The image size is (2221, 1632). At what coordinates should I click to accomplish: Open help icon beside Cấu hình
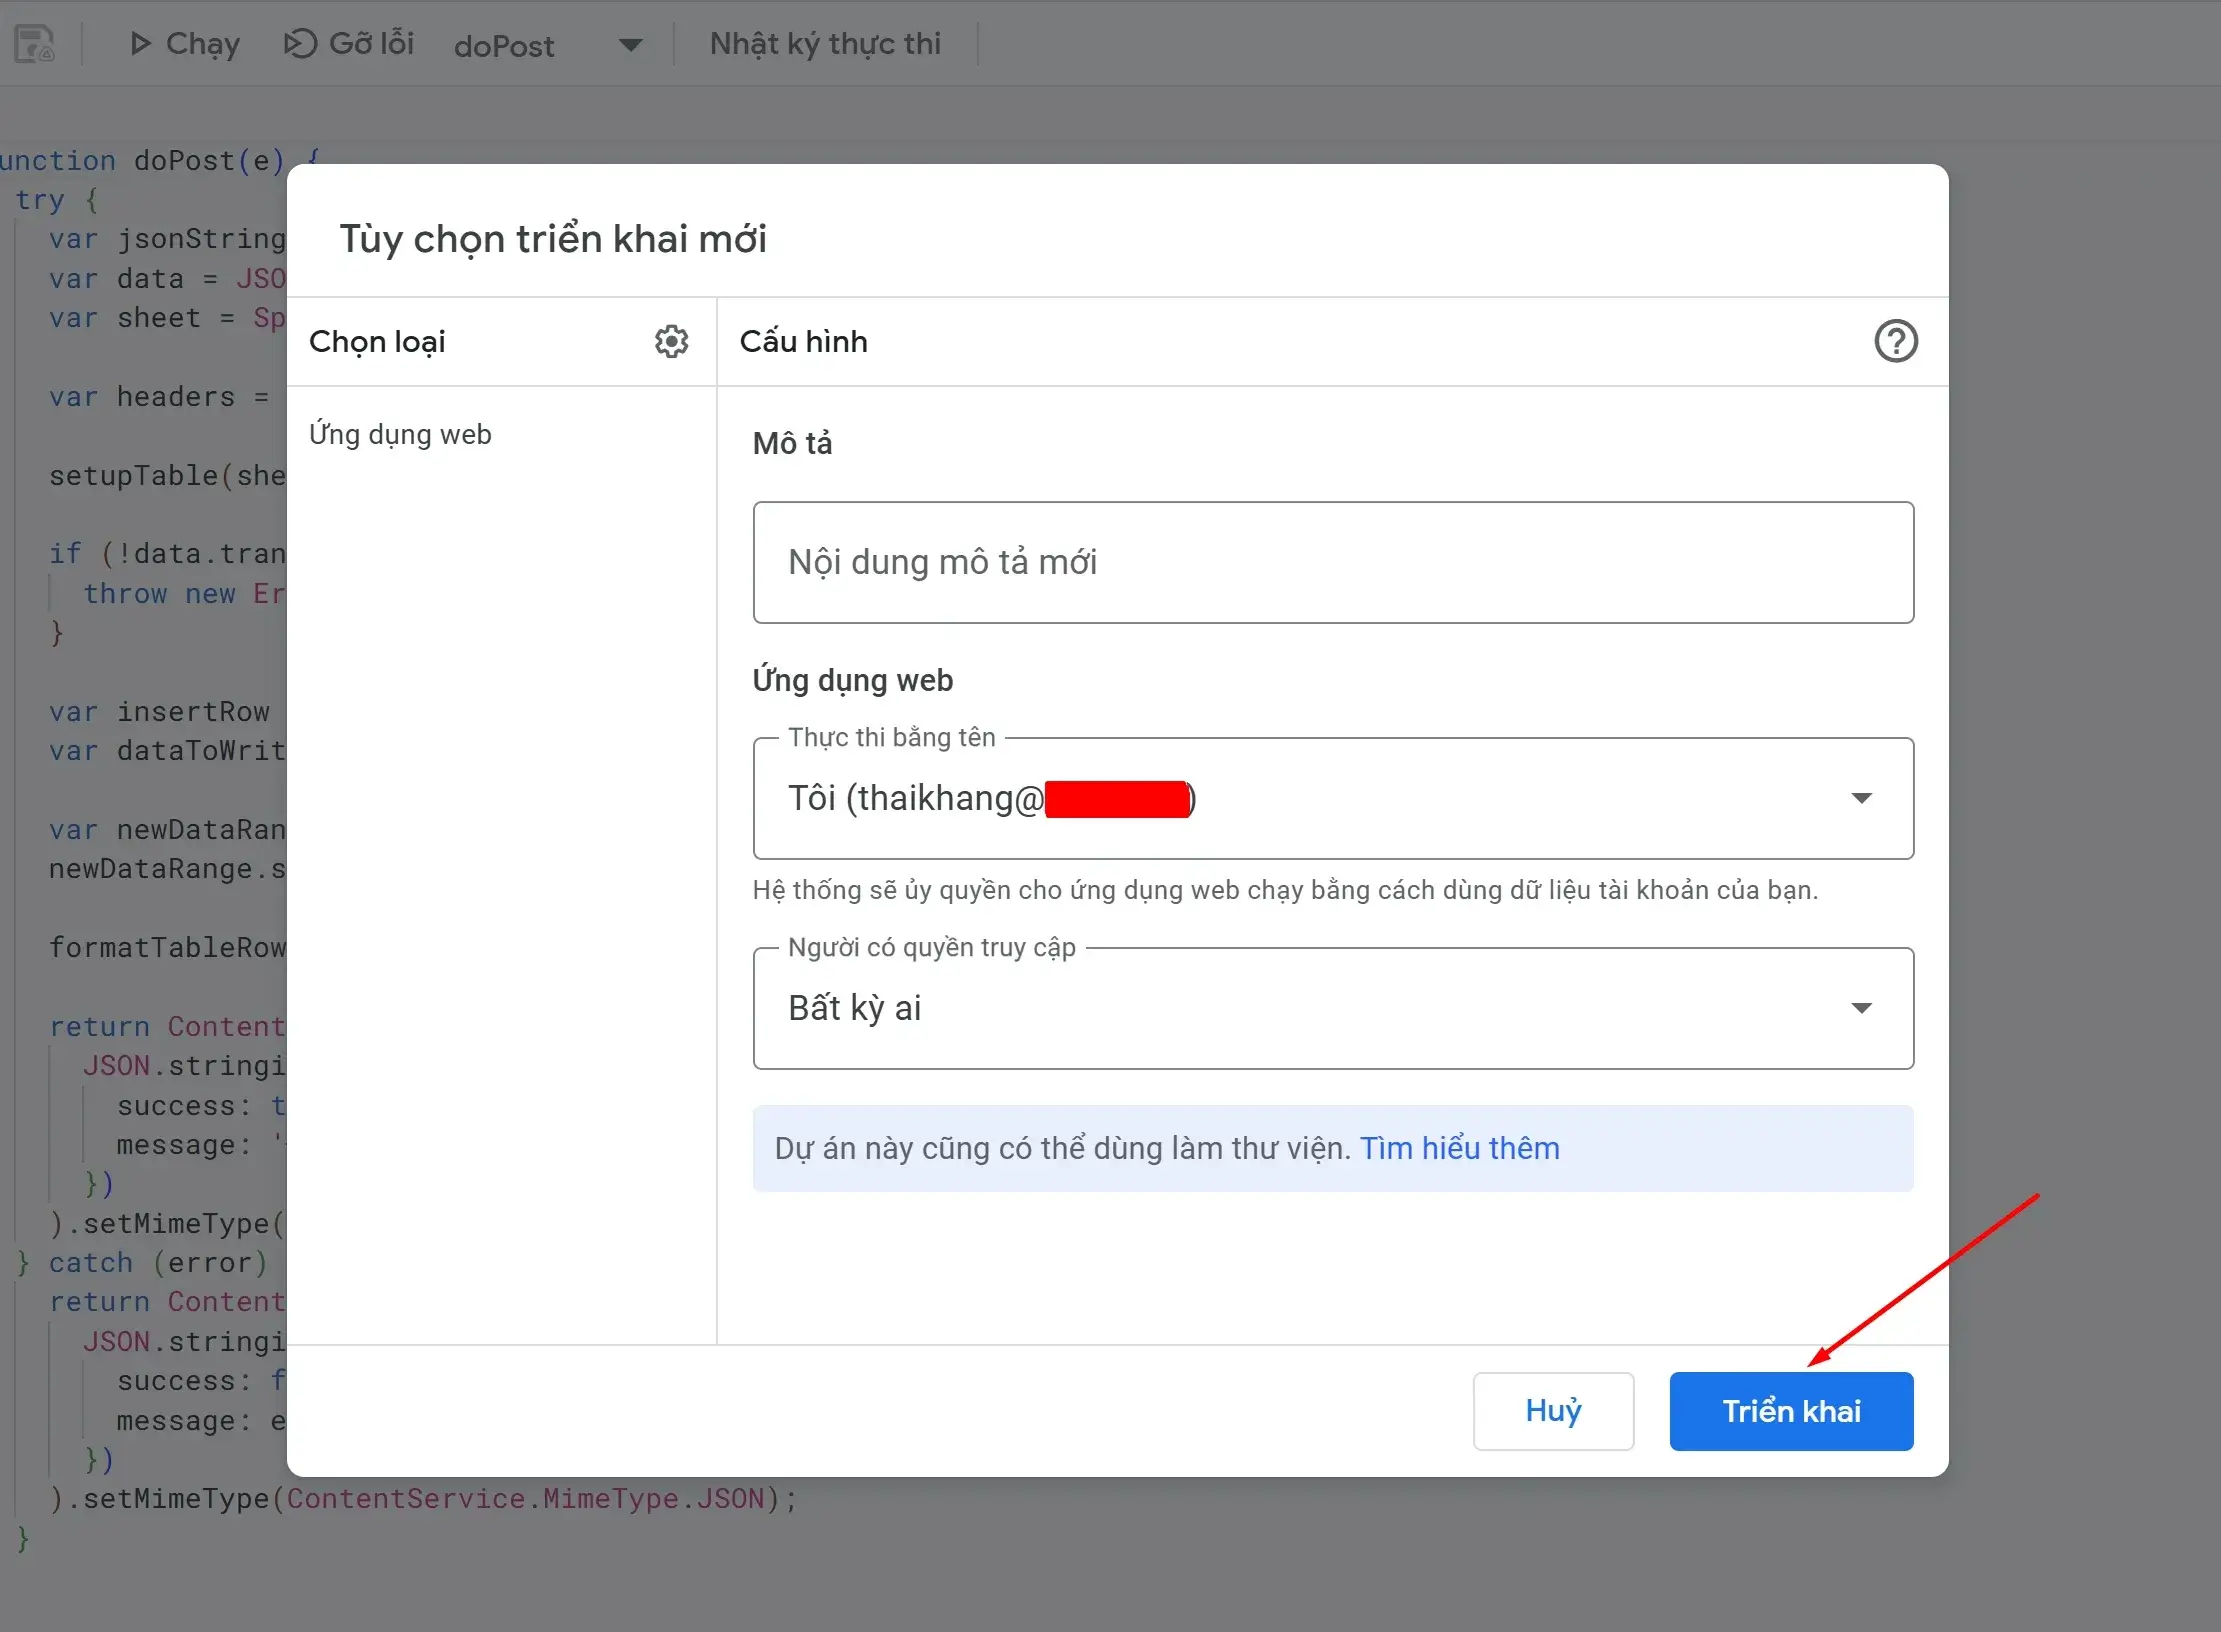pos(1895,341)
